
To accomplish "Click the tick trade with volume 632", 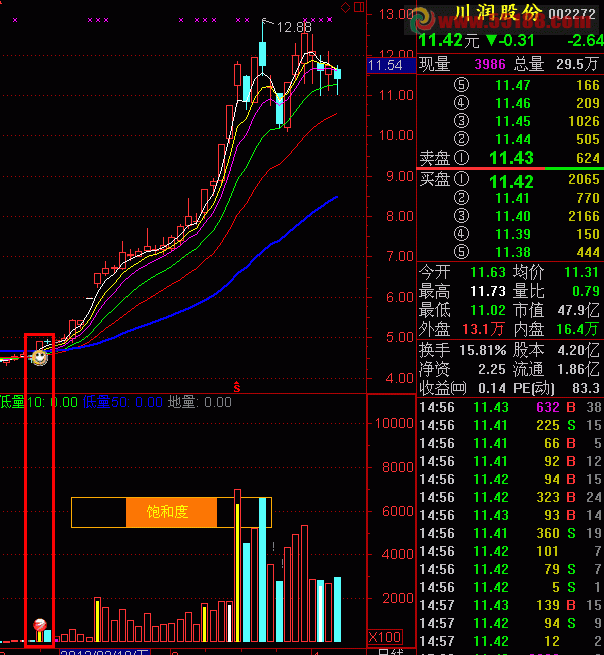I will click(x=510, y=407).
